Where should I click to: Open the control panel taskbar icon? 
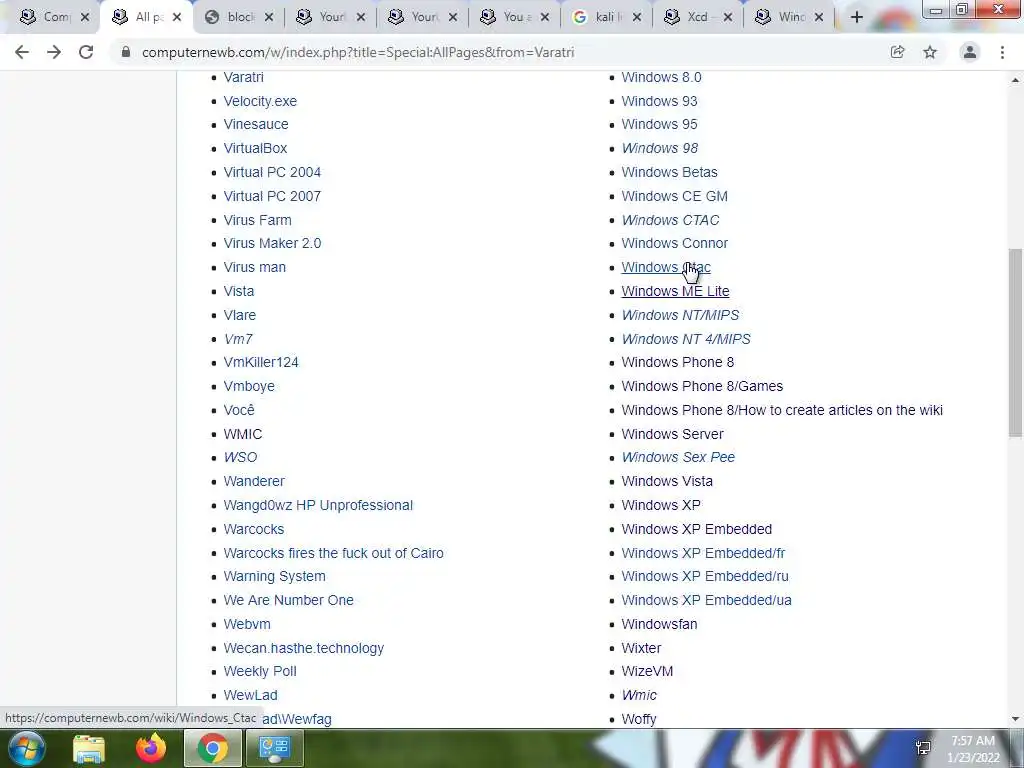tap(274, 748)
